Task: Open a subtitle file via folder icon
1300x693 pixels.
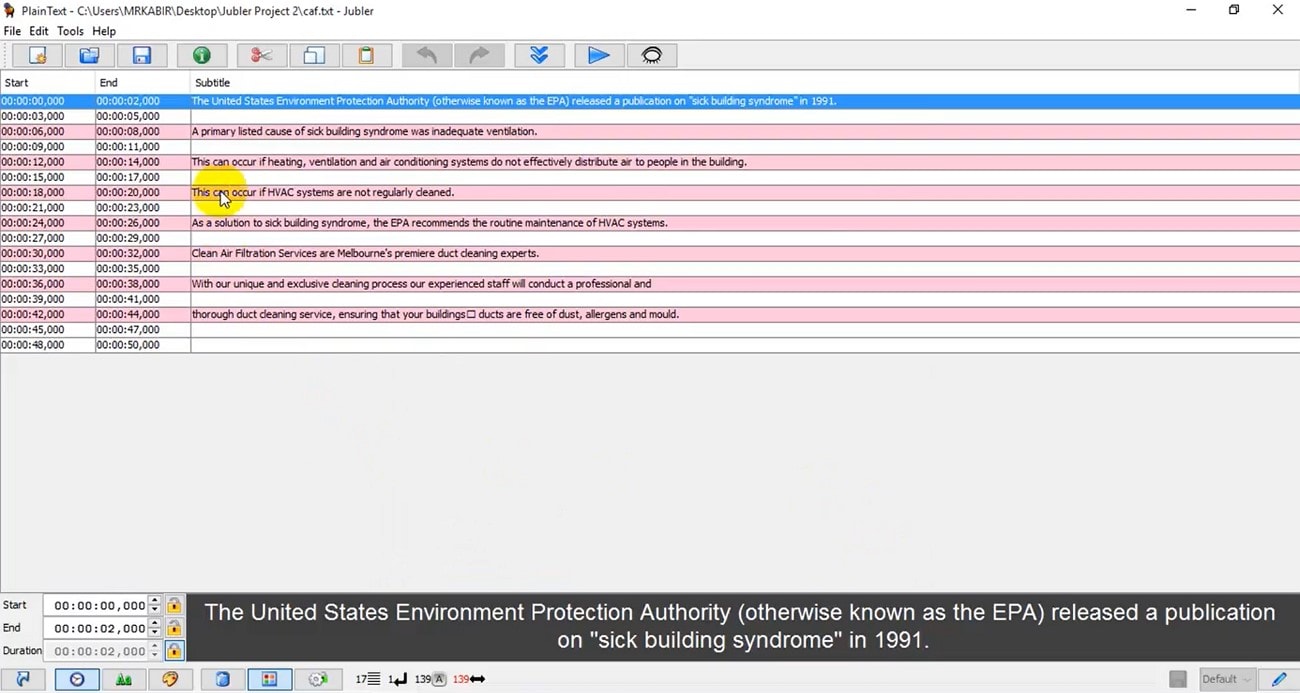Action: tap(89, 56)
